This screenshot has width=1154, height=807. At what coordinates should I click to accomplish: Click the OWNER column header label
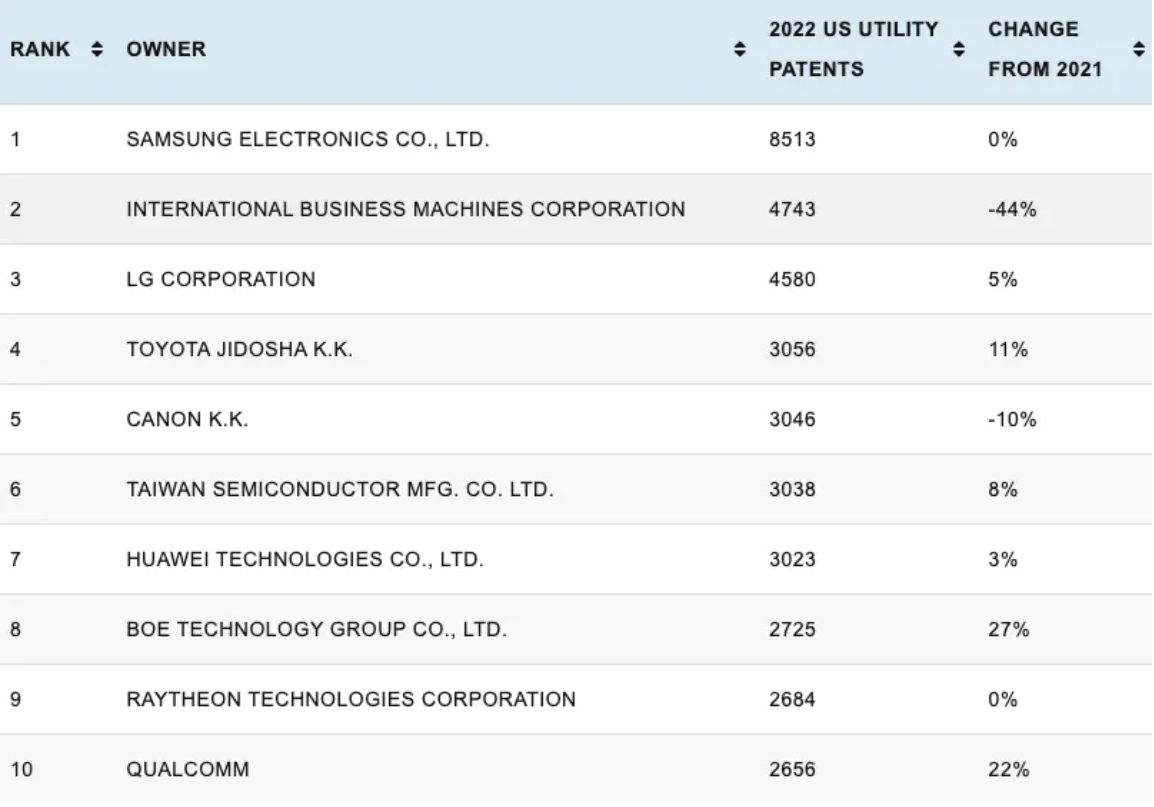tap(166, 50)
